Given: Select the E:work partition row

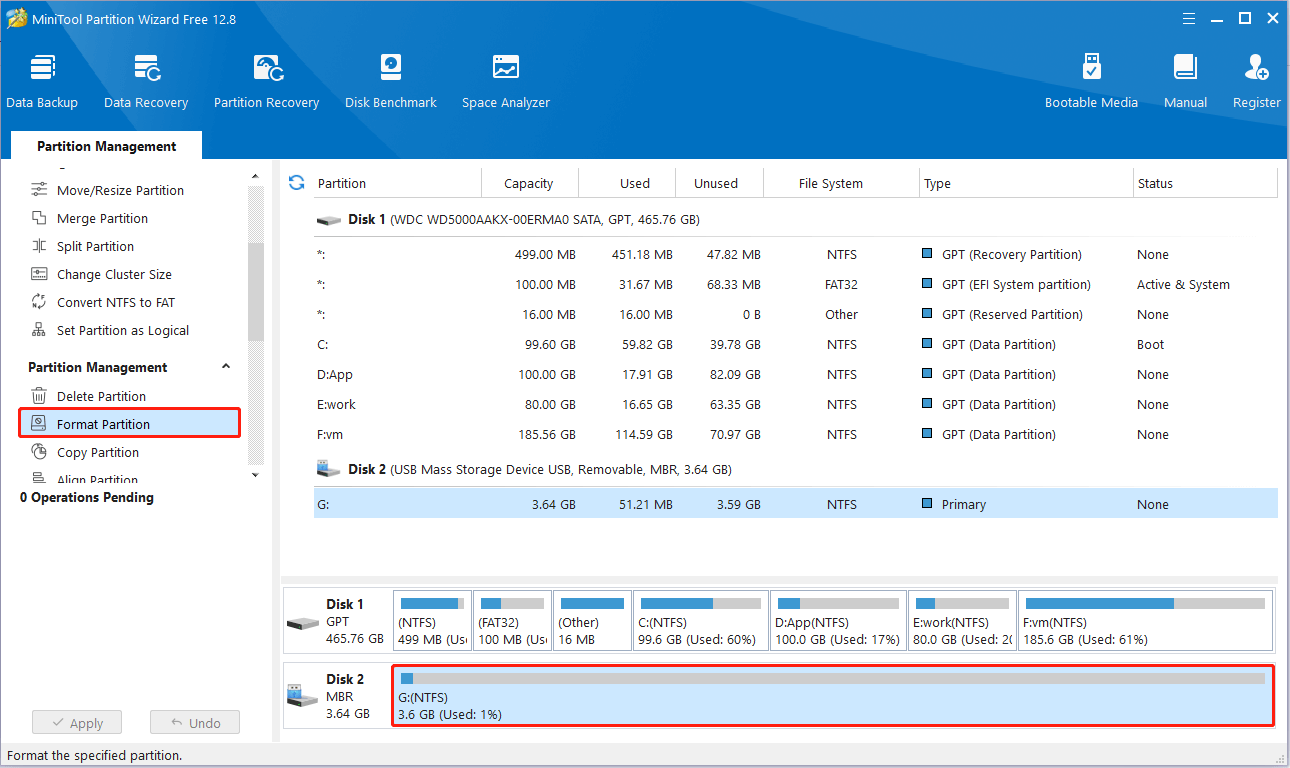Looking at the screenshot, I should click(x=796, y=404).
